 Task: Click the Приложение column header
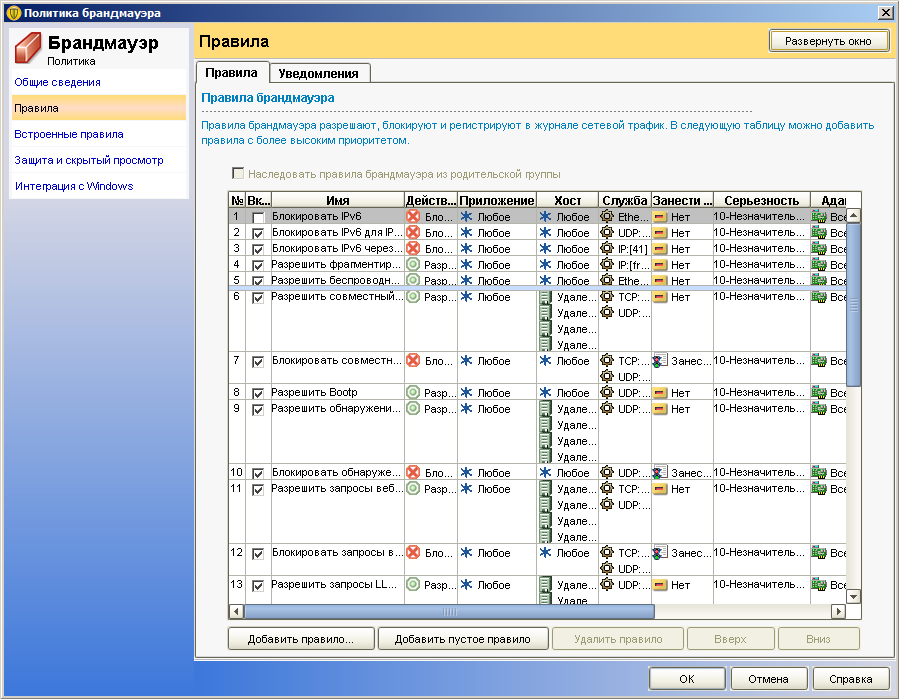click(497, 201)
